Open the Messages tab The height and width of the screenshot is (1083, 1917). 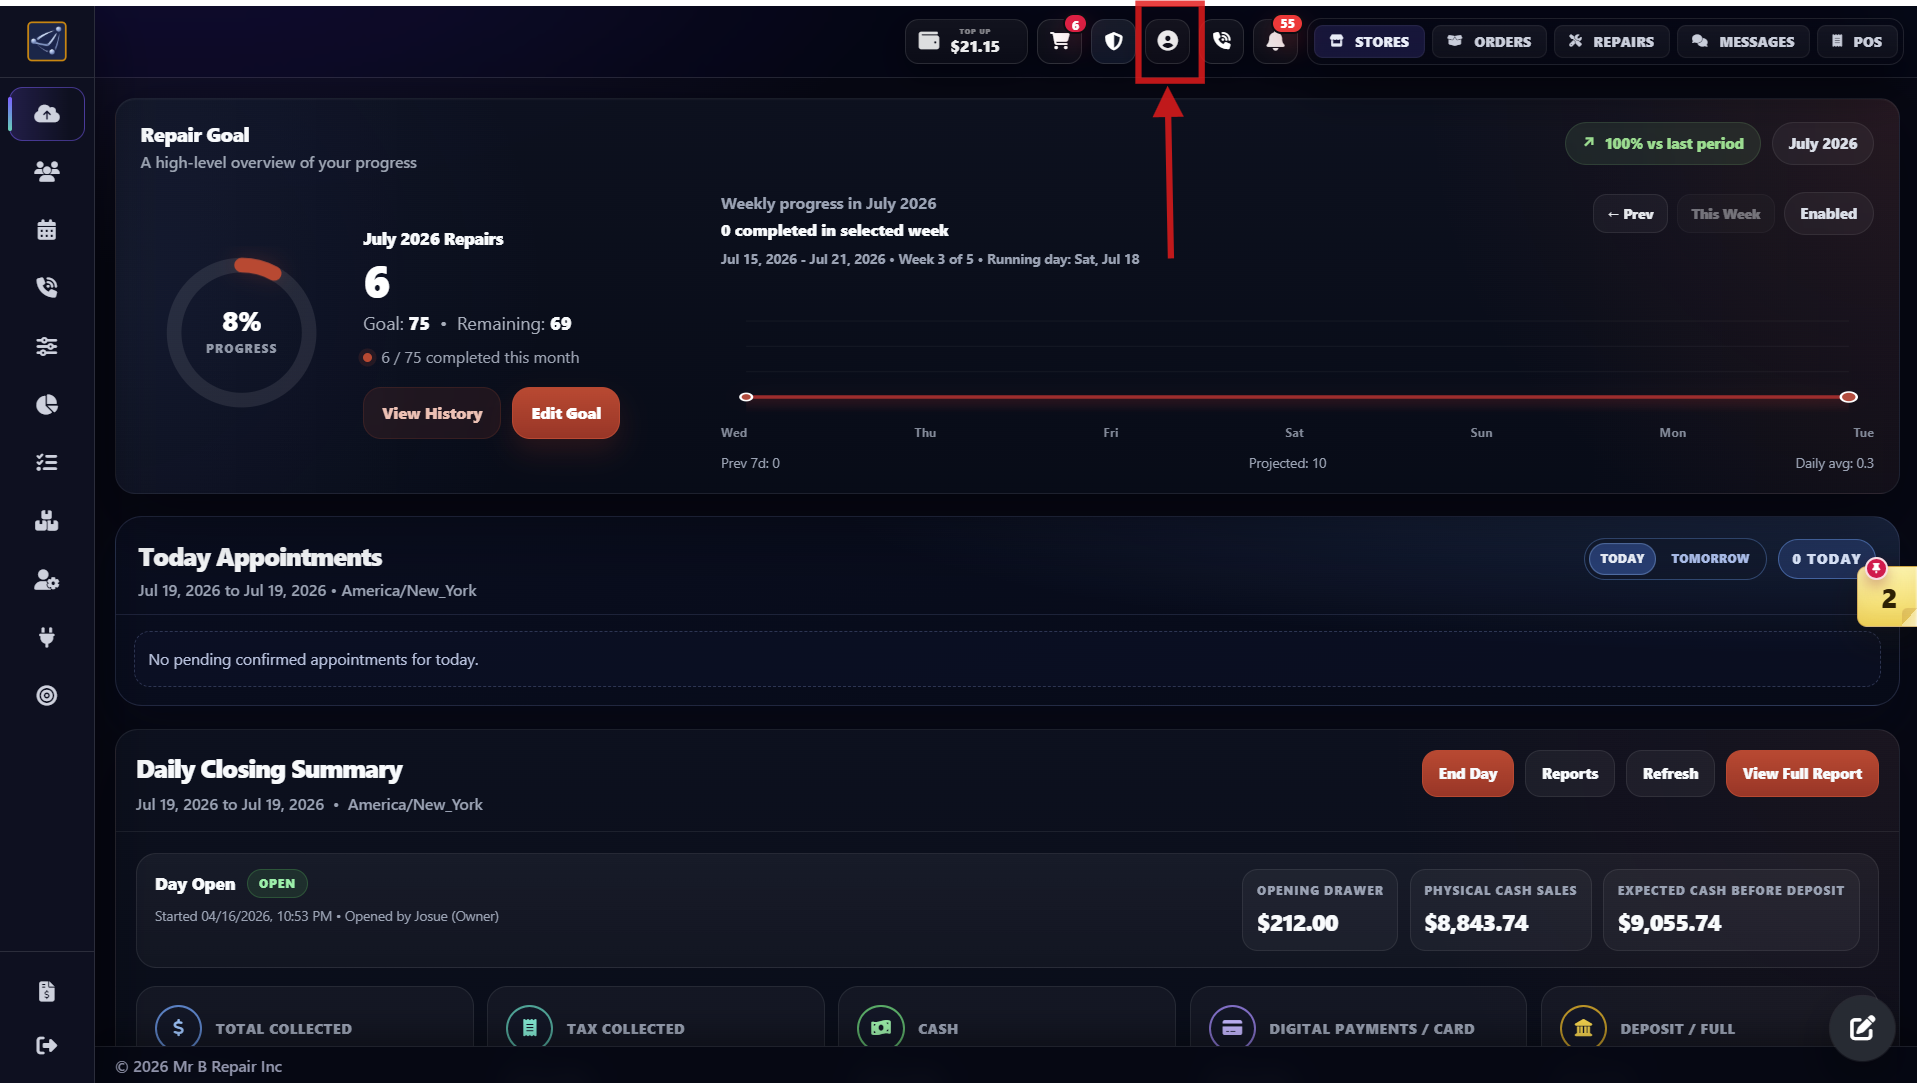(1743, 41)
